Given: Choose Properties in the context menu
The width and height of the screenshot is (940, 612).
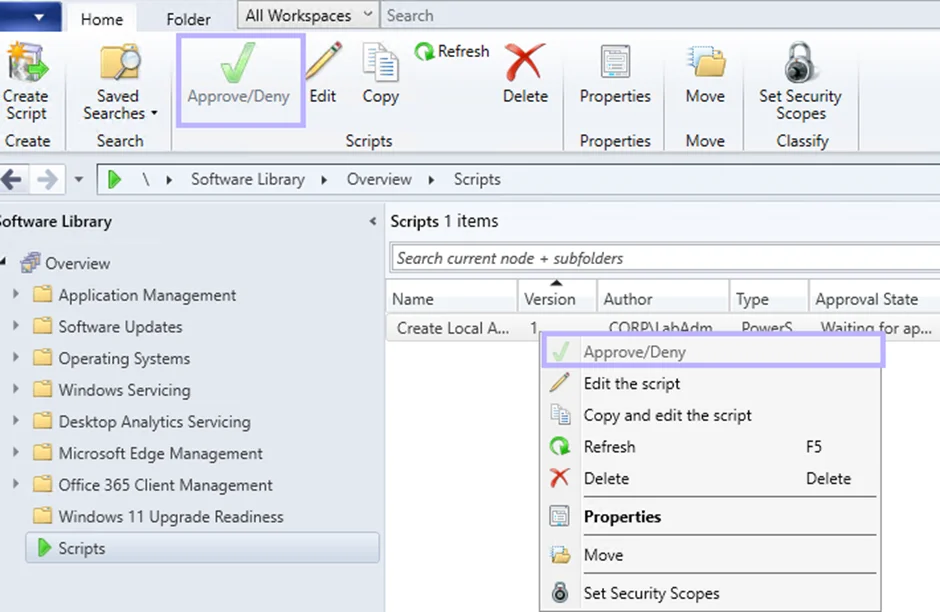Looking at the screenshot, I should tap(711, 517).
